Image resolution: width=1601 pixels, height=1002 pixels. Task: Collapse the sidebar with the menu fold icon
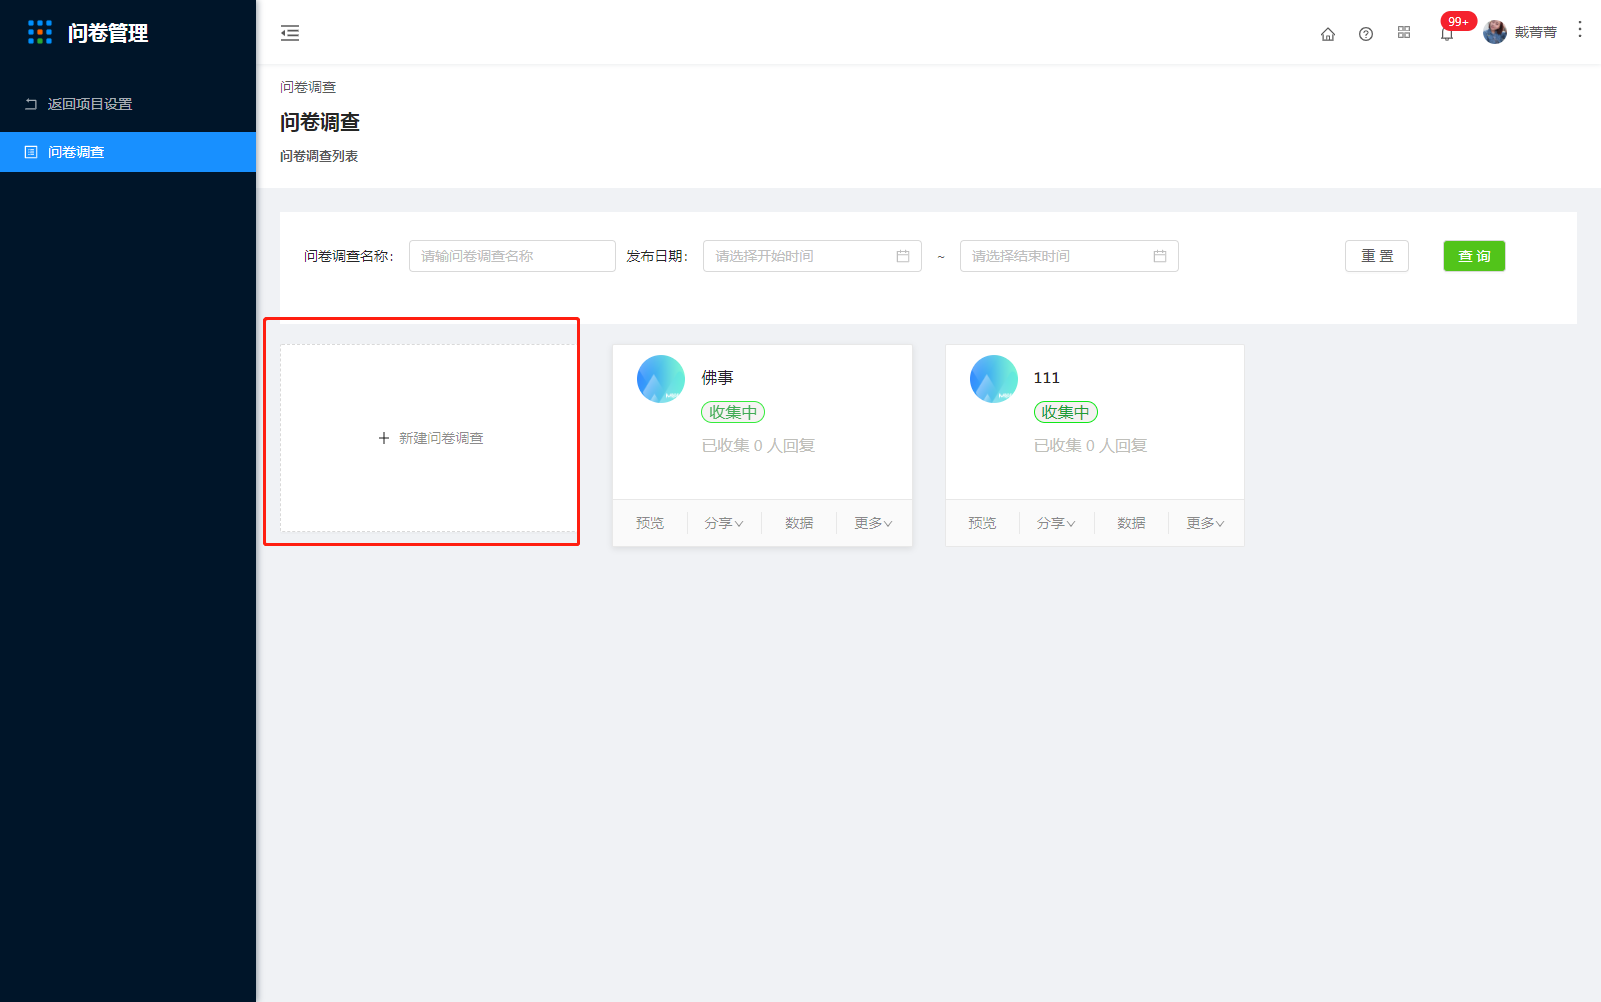pos(290,33)
